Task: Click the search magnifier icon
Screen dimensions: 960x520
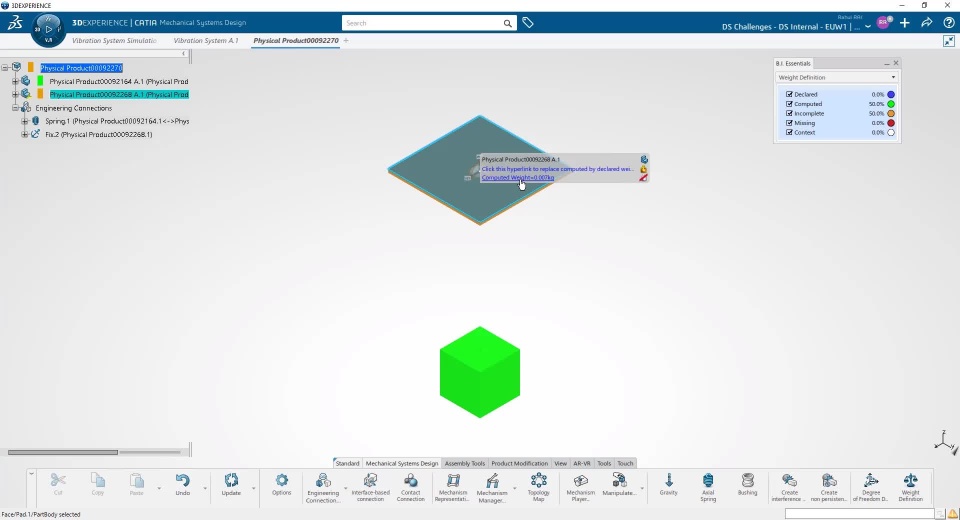Action: click(508, 23)
